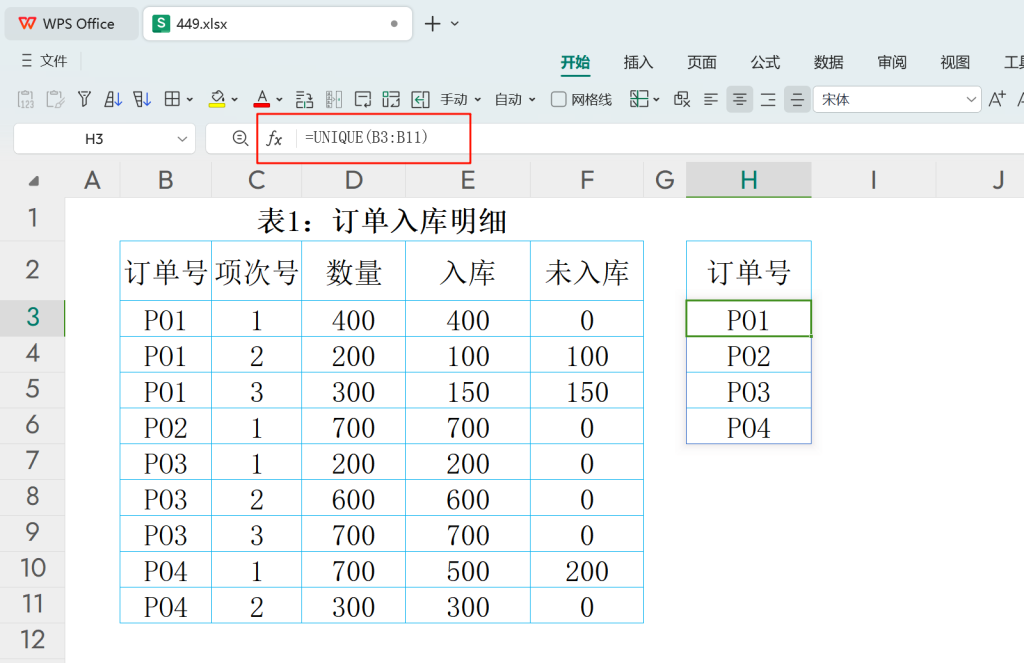Open insert function fx button
This screenshot has height=663, width=1024.
point(274,138)
